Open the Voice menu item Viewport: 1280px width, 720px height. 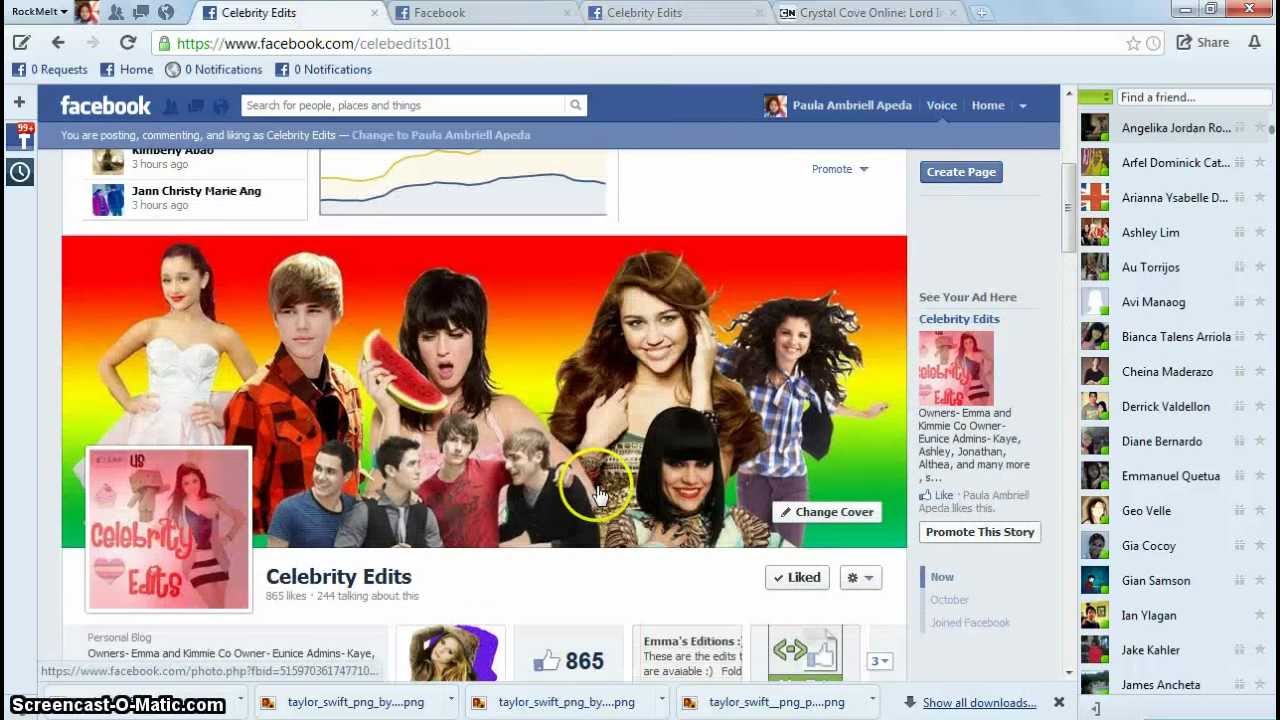pos(941,105)
